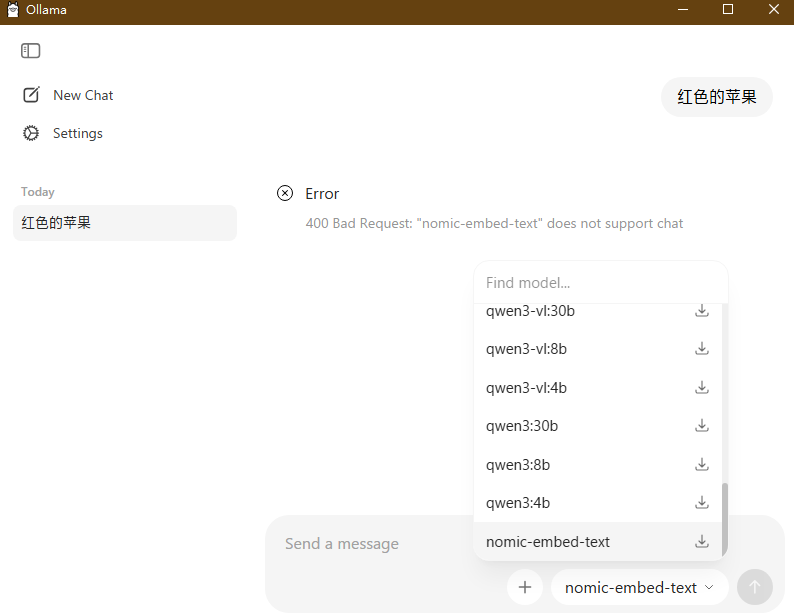This screenshot has width=794, height=615.
Task: Click download icon for qwen3:4b
Action: click(x=702, y=503)
